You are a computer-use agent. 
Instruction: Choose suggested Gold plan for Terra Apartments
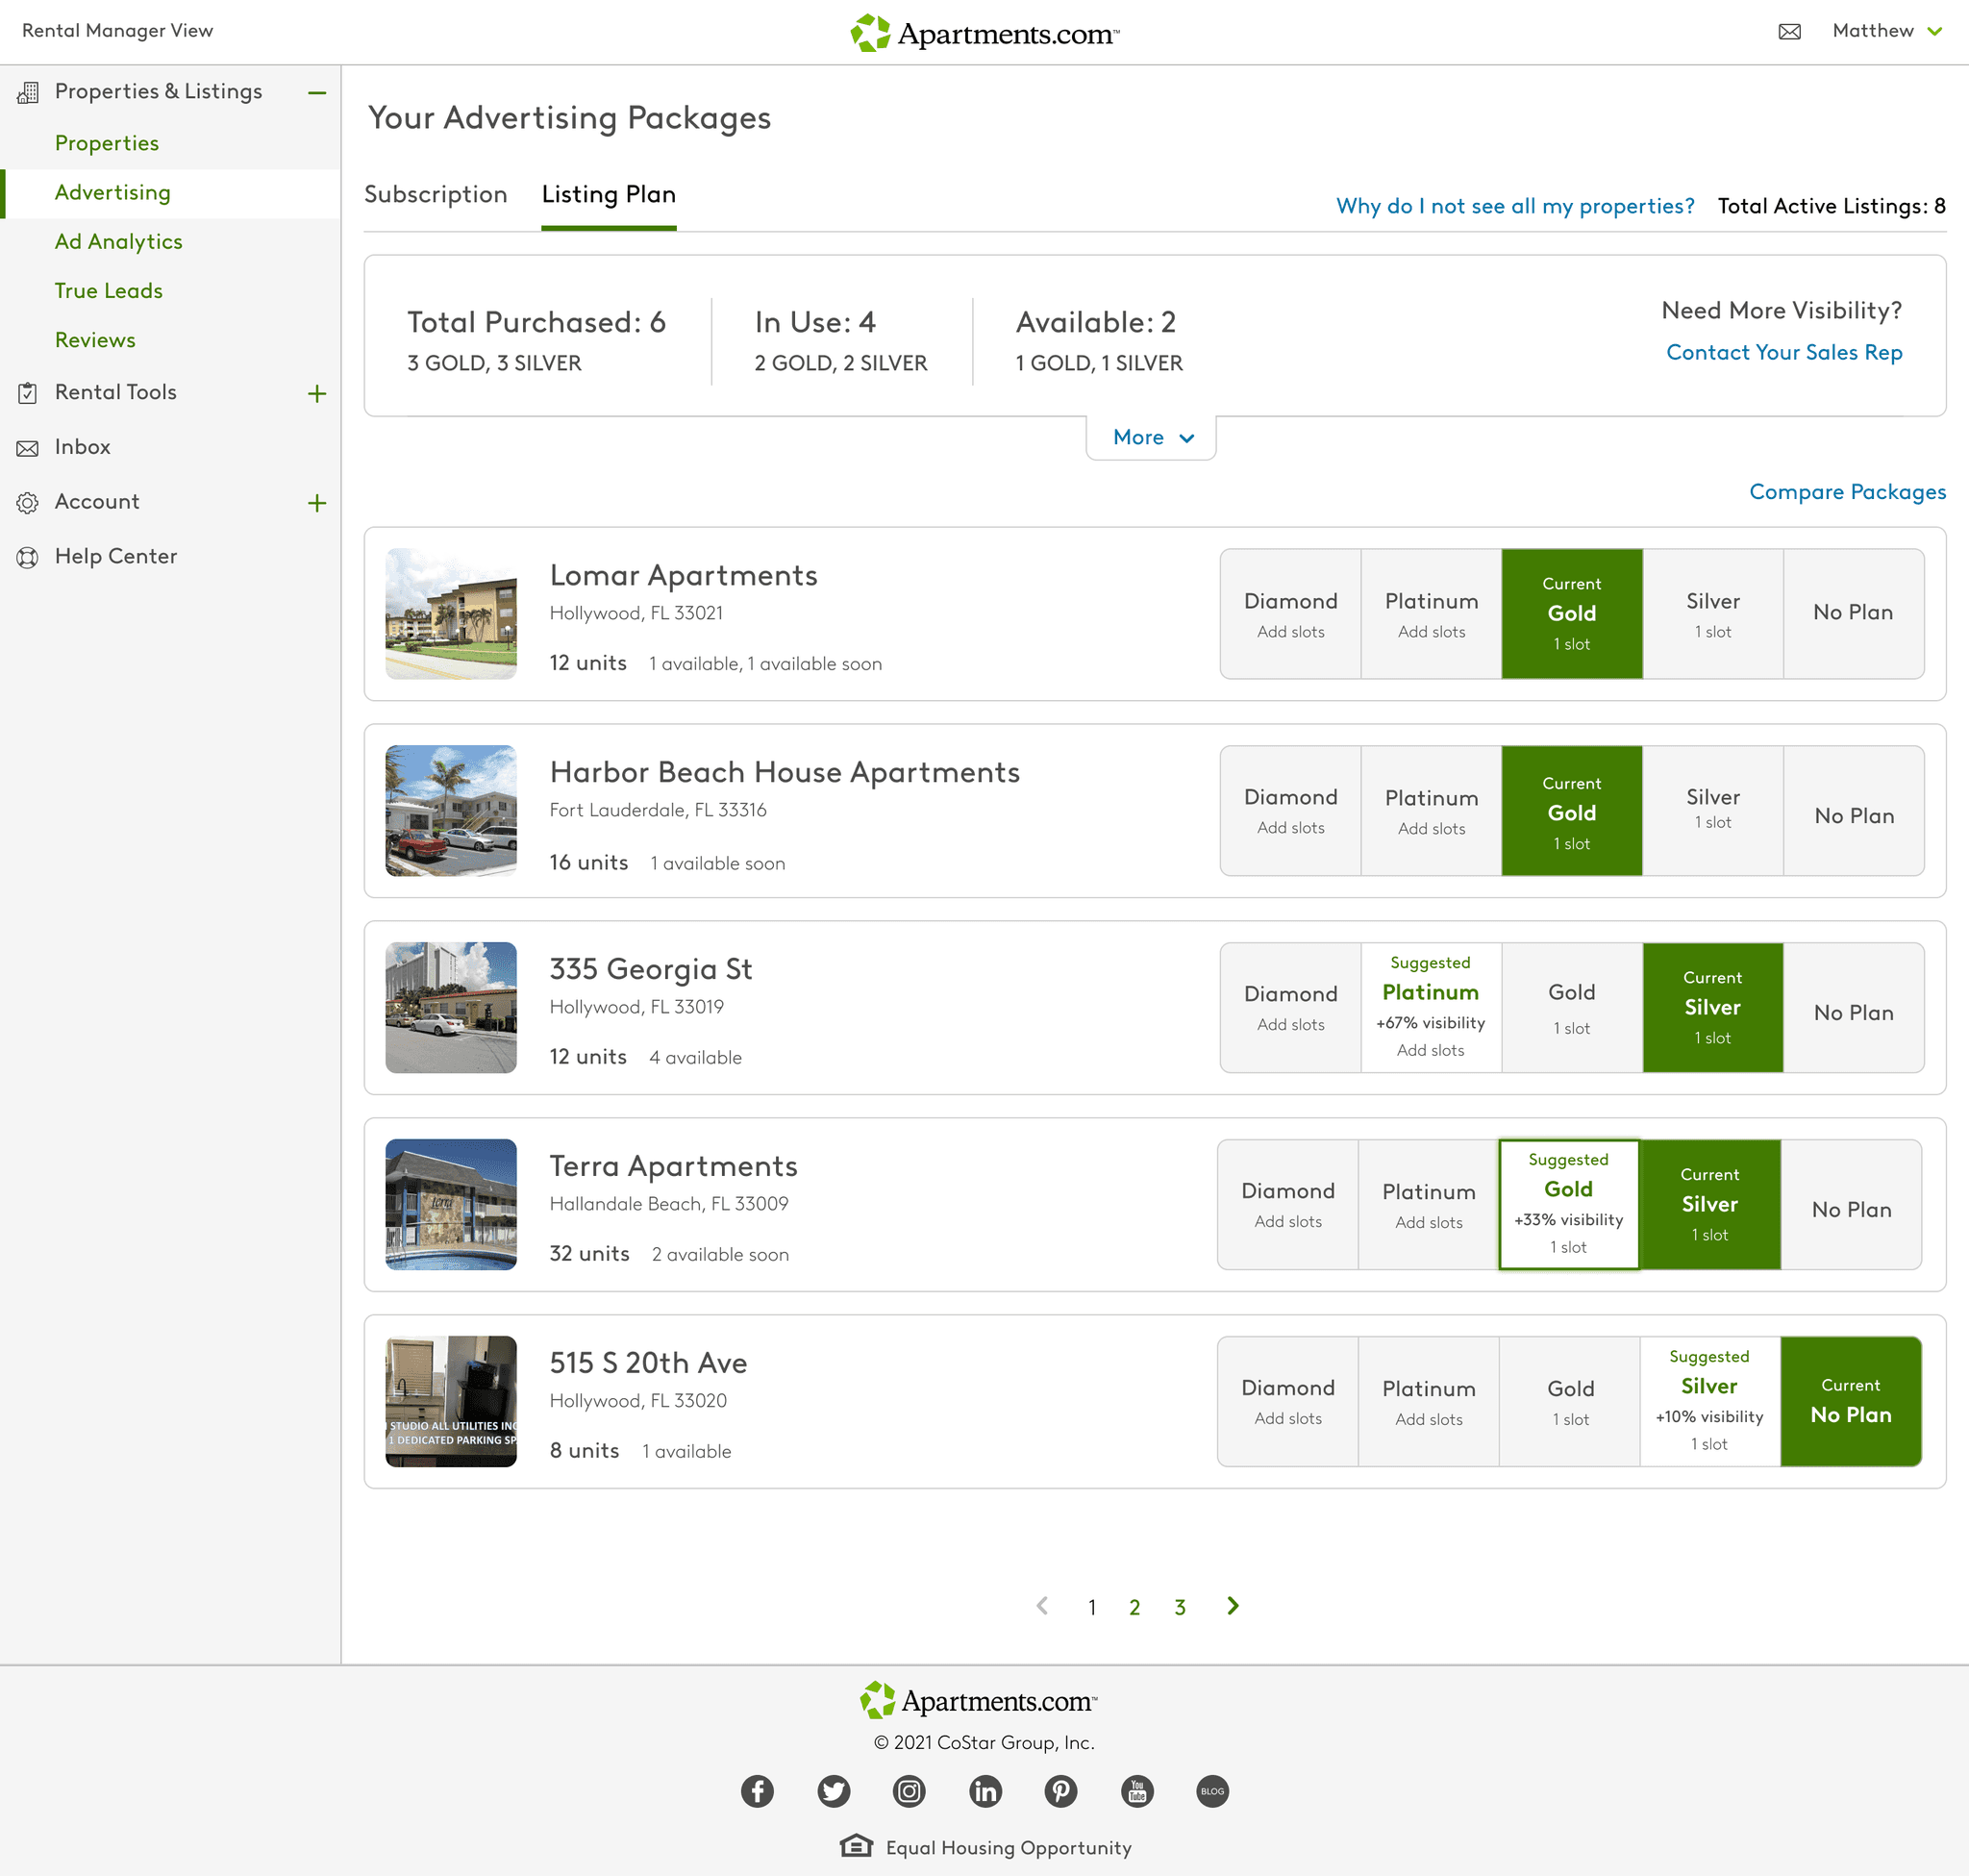coord(1568,1204)
